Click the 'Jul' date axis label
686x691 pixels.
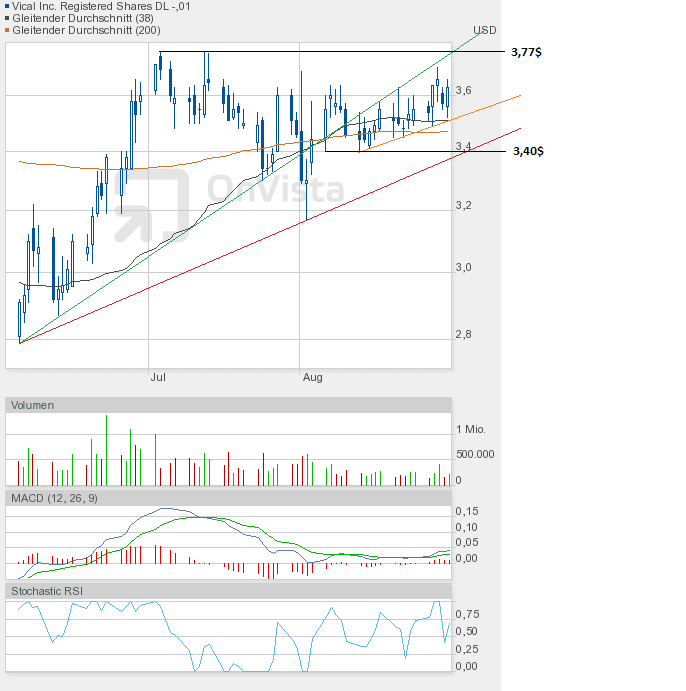158,377
